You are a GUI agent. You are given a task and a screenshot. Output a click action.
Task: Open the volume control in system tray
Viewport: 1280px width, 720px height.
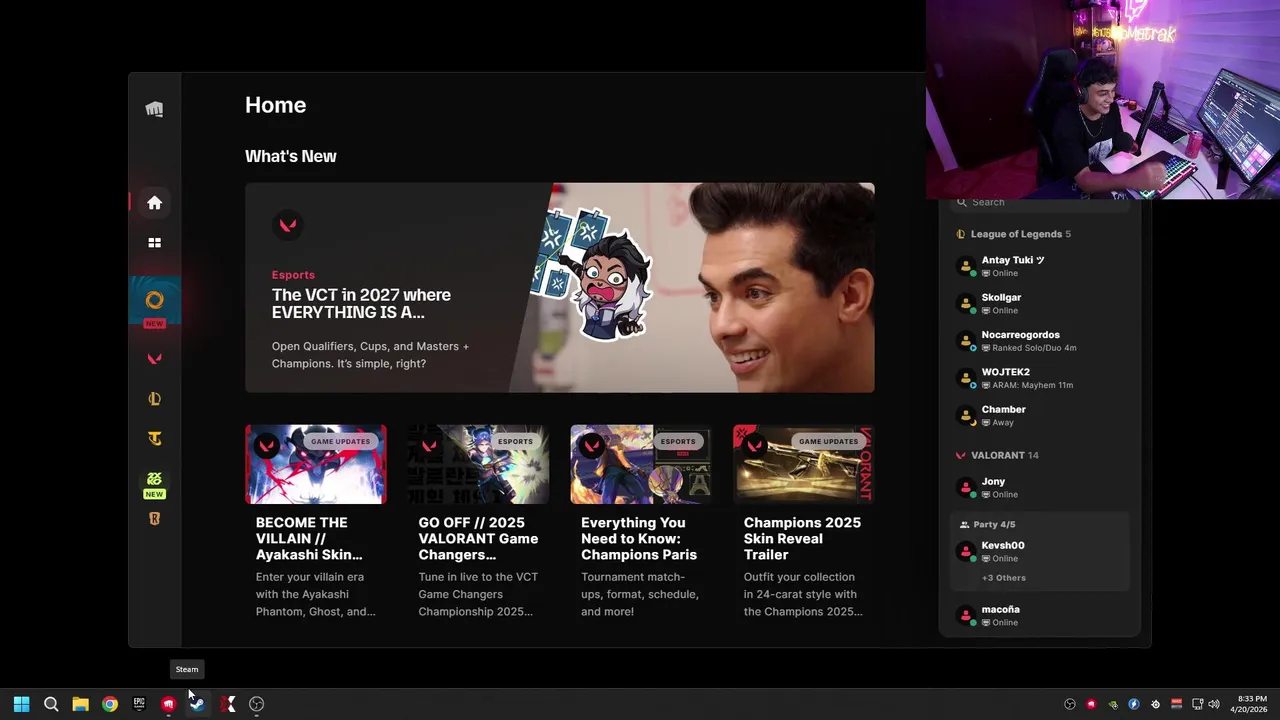point(1214,704)
